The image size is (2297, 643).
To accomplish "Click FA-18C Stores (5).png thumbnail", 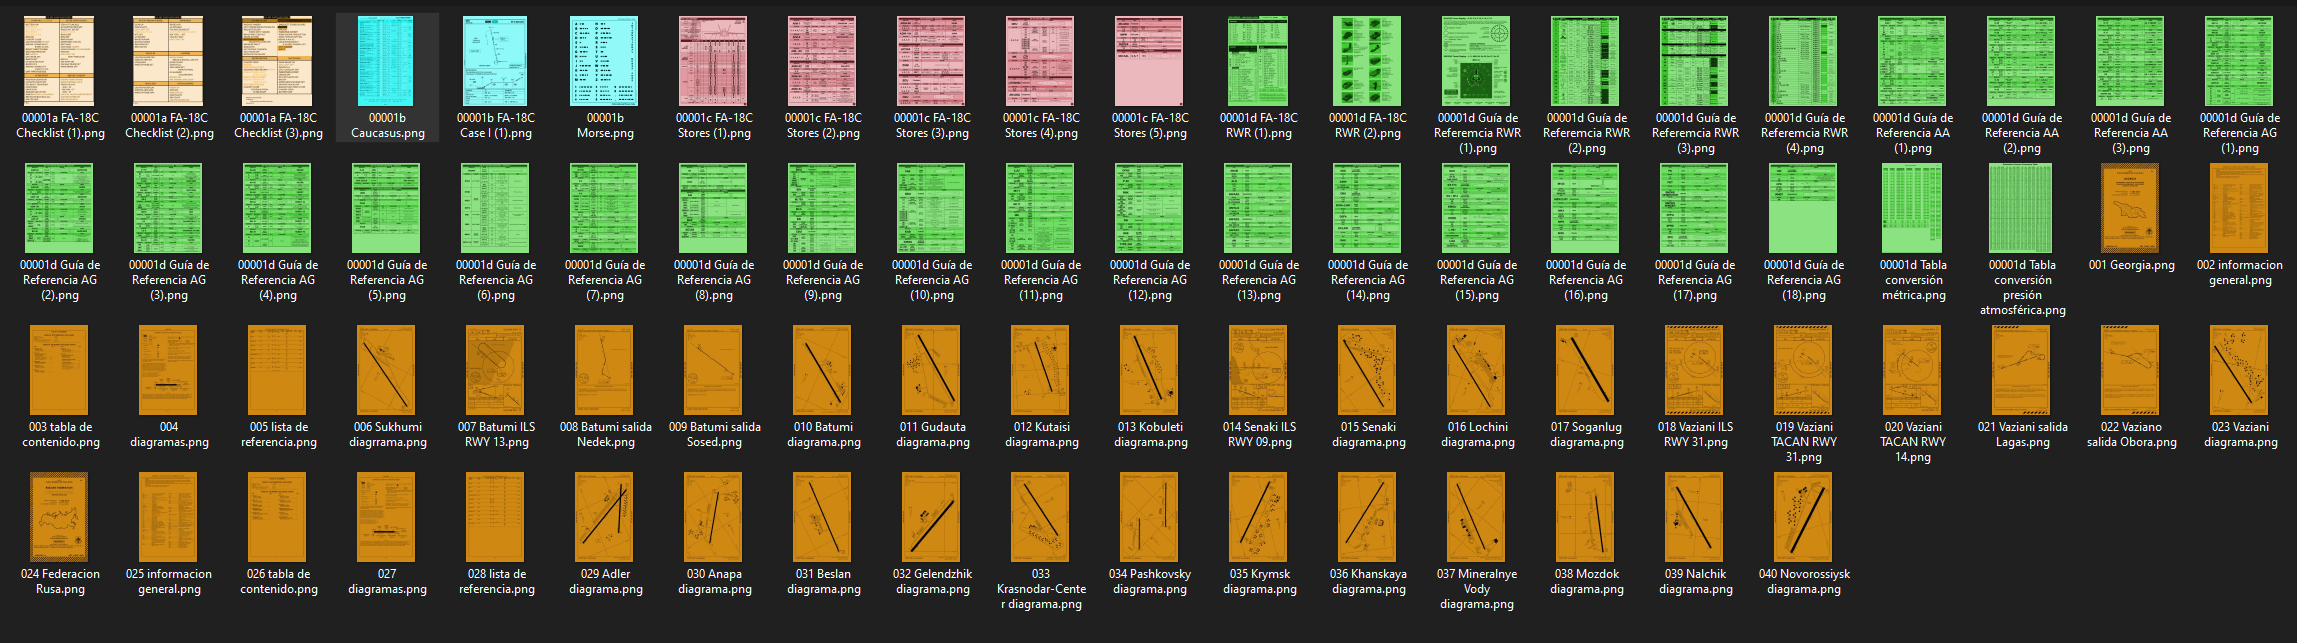I will coord(1149,62).
